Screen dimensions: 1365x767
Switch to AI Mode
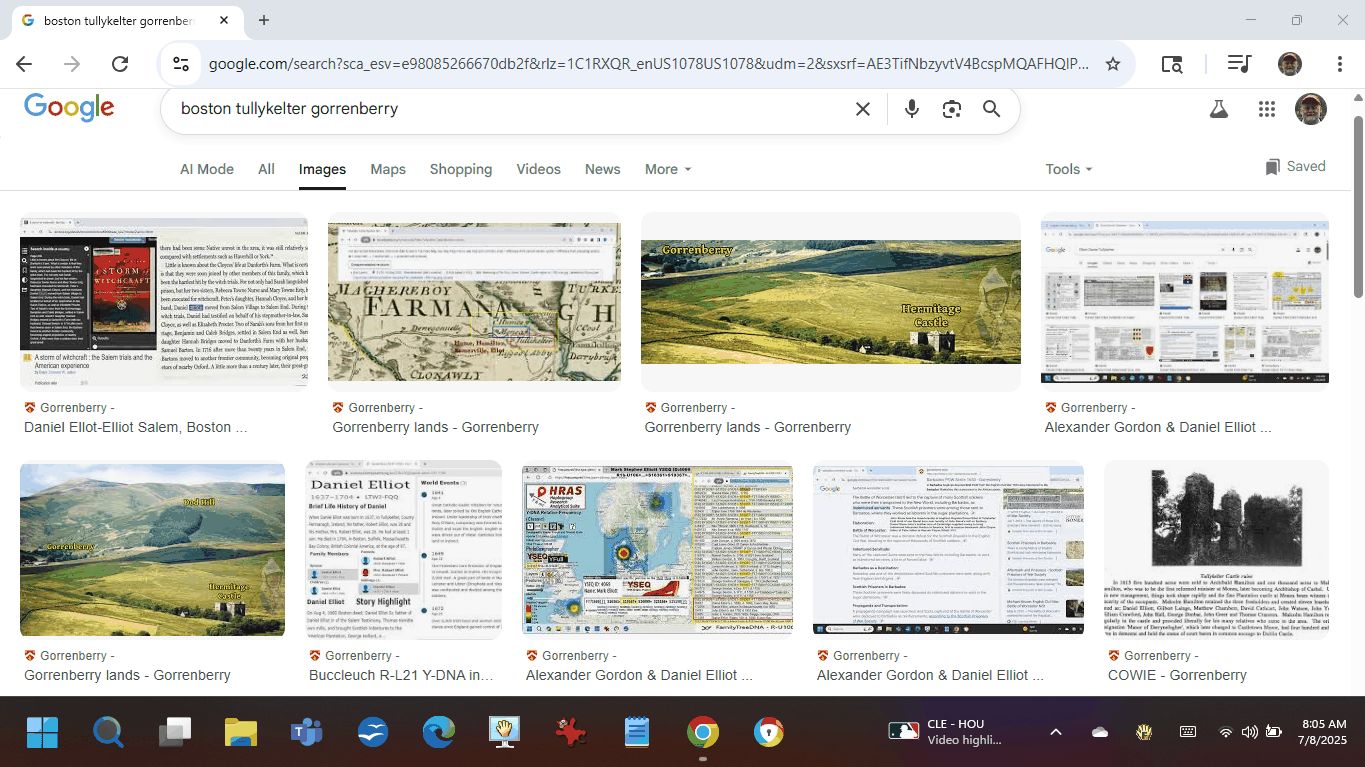point(206,169)
